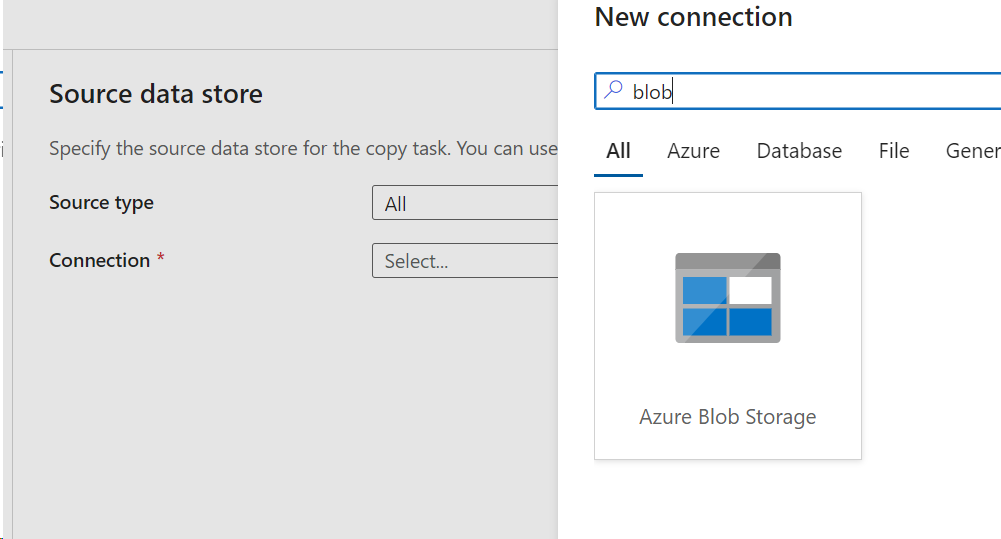Click the Connection field label
This screenshot has width=1001, height=539.
click(99, 260)
